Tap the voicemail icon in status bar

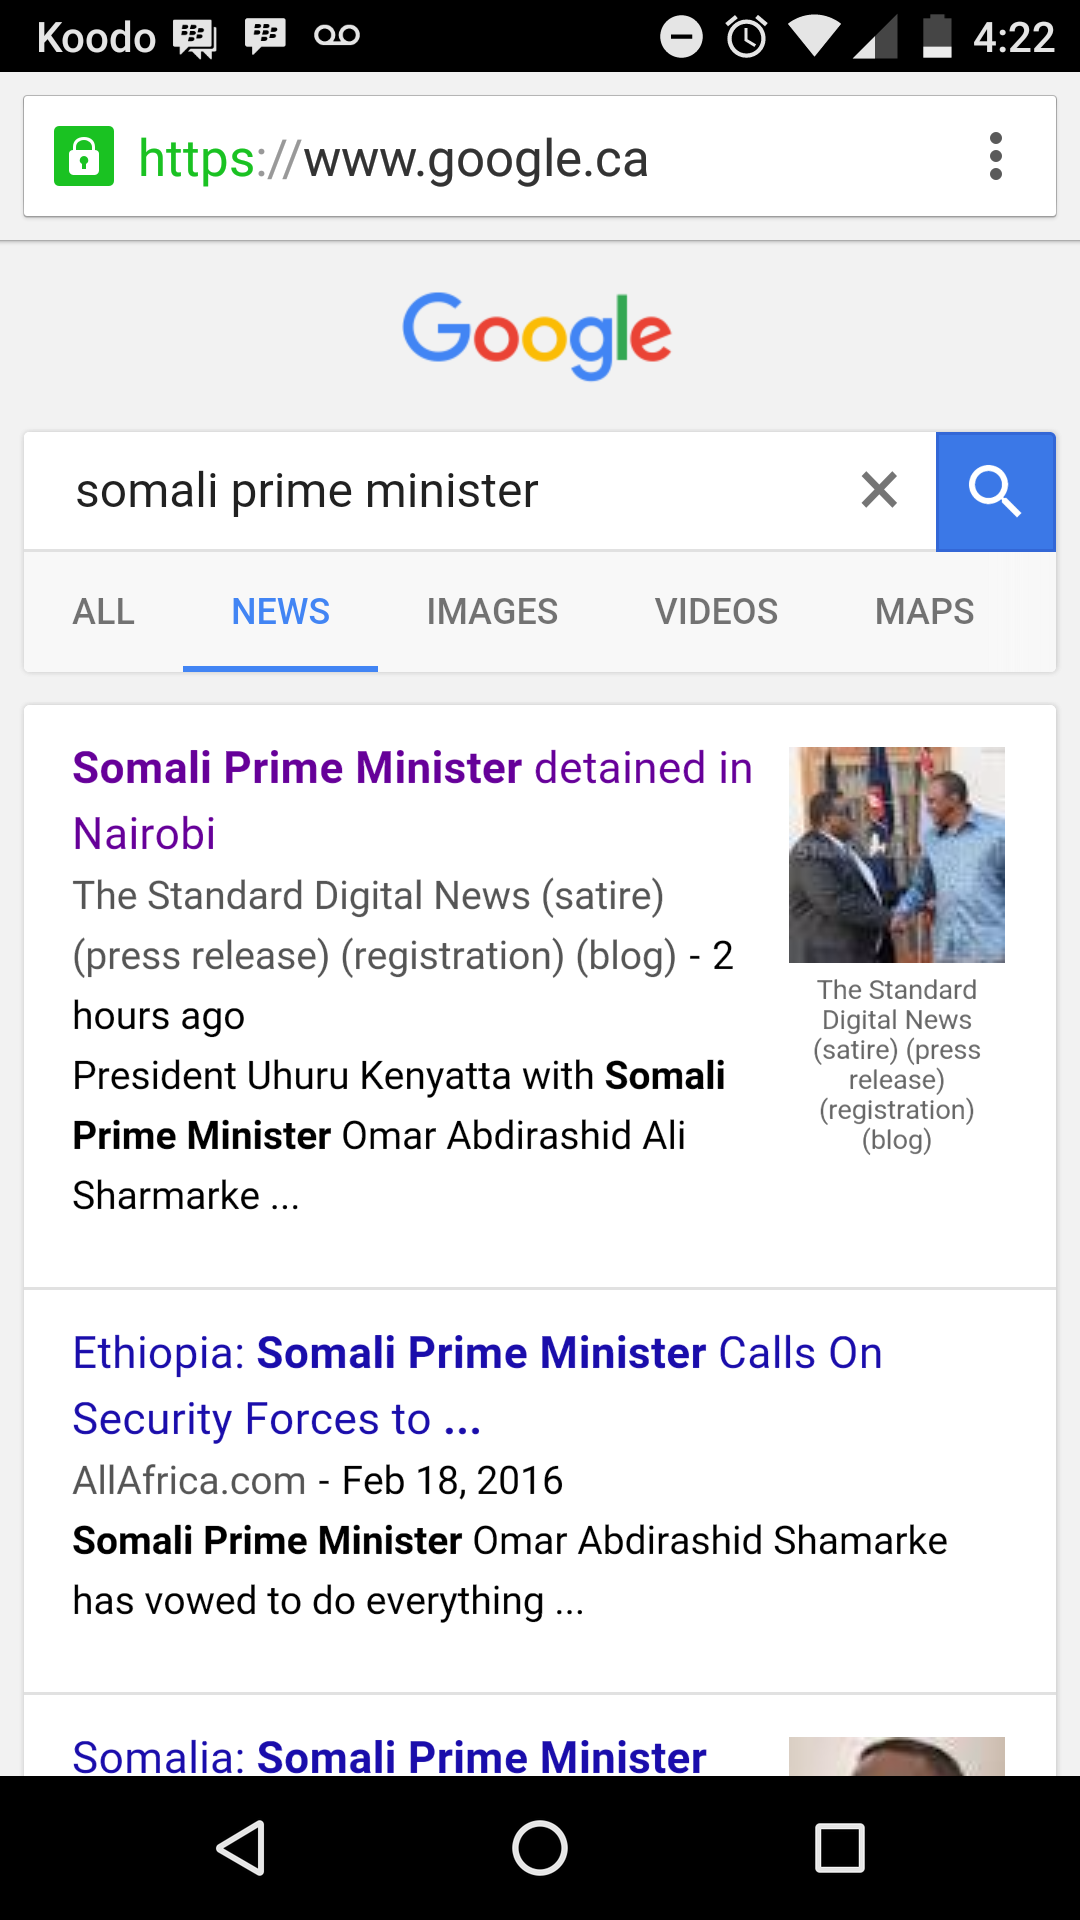click(x=337, y=36)
